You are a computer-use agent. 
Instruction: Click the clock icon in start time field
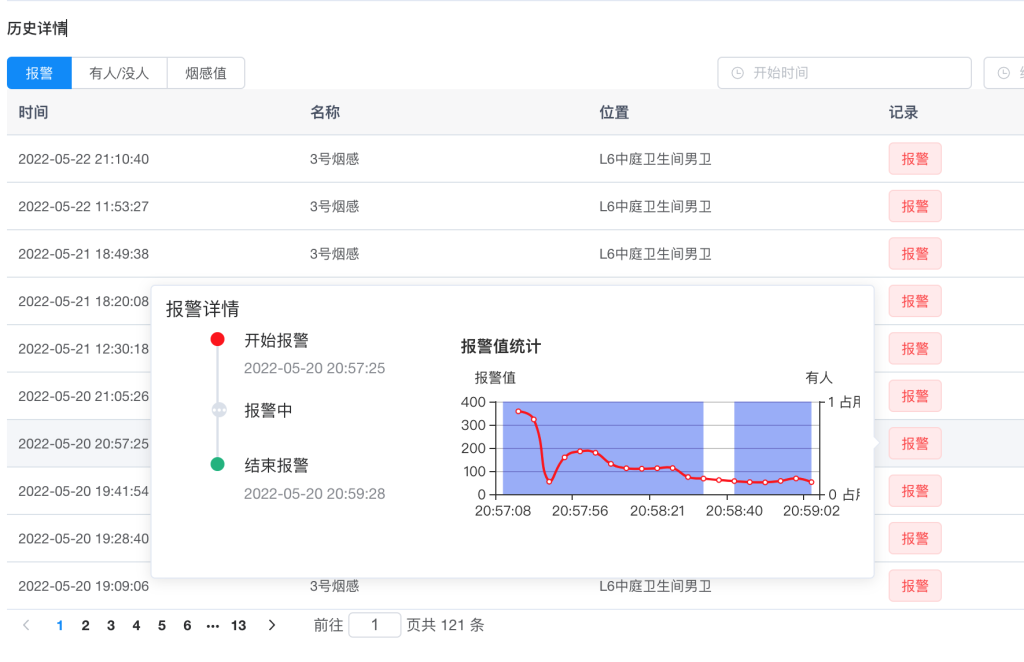click(738, 73)
